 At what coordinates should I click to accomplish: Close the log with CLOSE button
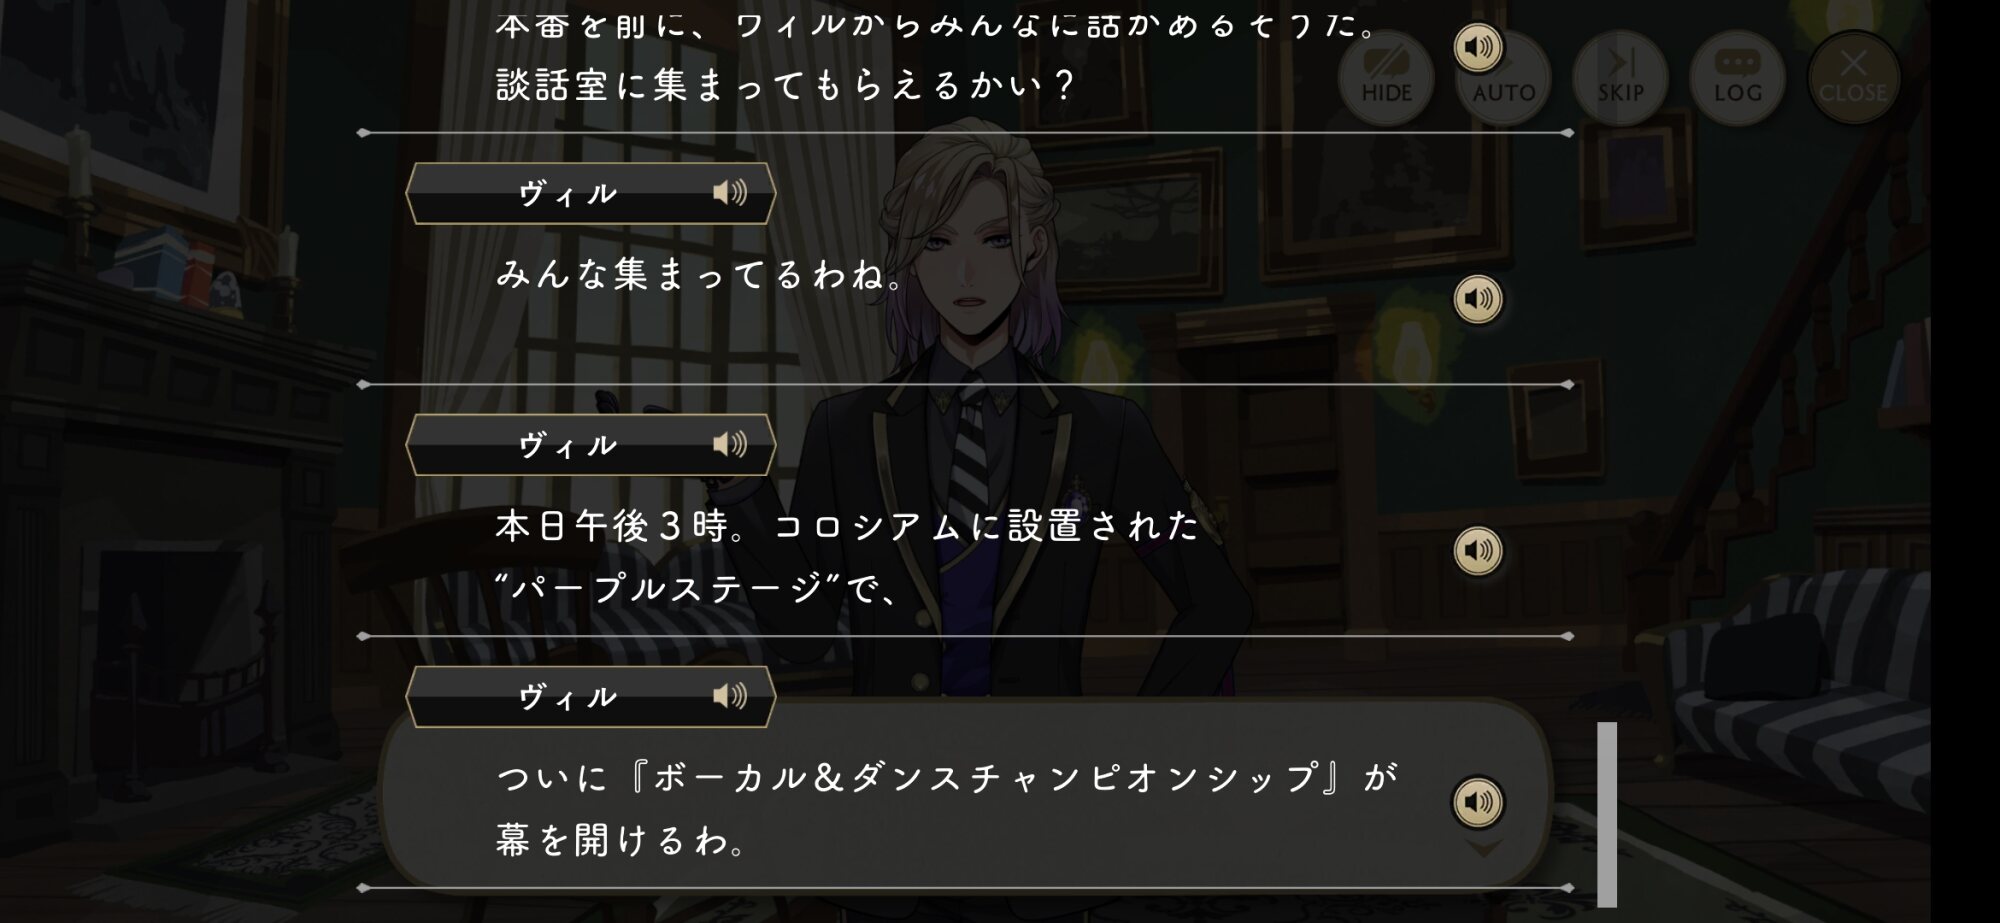(x=1854, y=78)
